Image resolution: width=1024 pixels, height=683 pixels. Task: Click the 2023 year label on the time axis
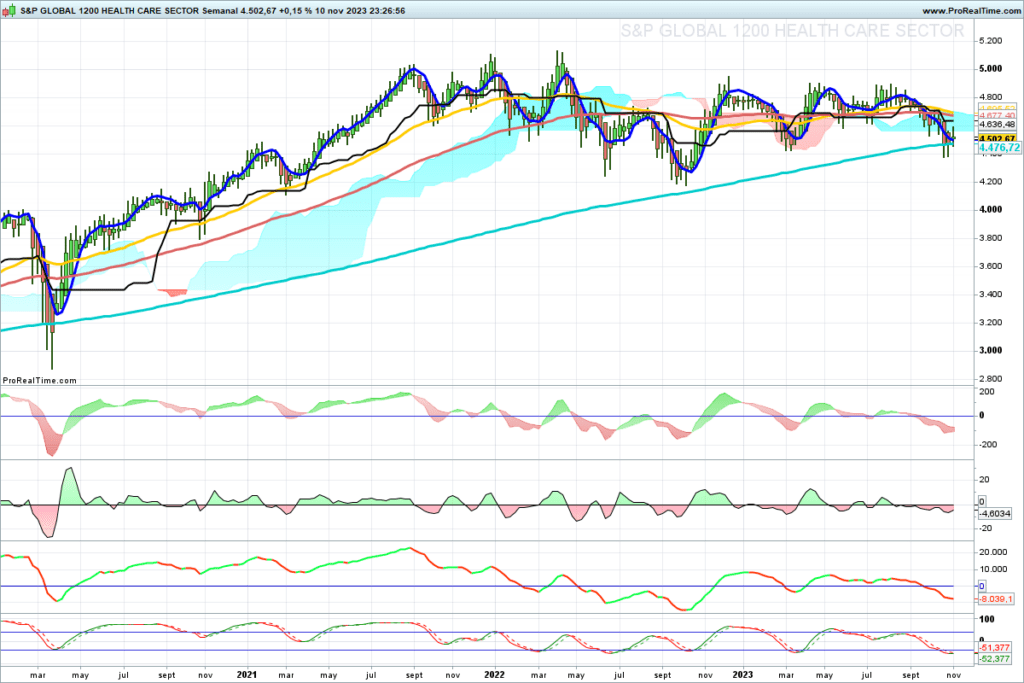point(743,675)
